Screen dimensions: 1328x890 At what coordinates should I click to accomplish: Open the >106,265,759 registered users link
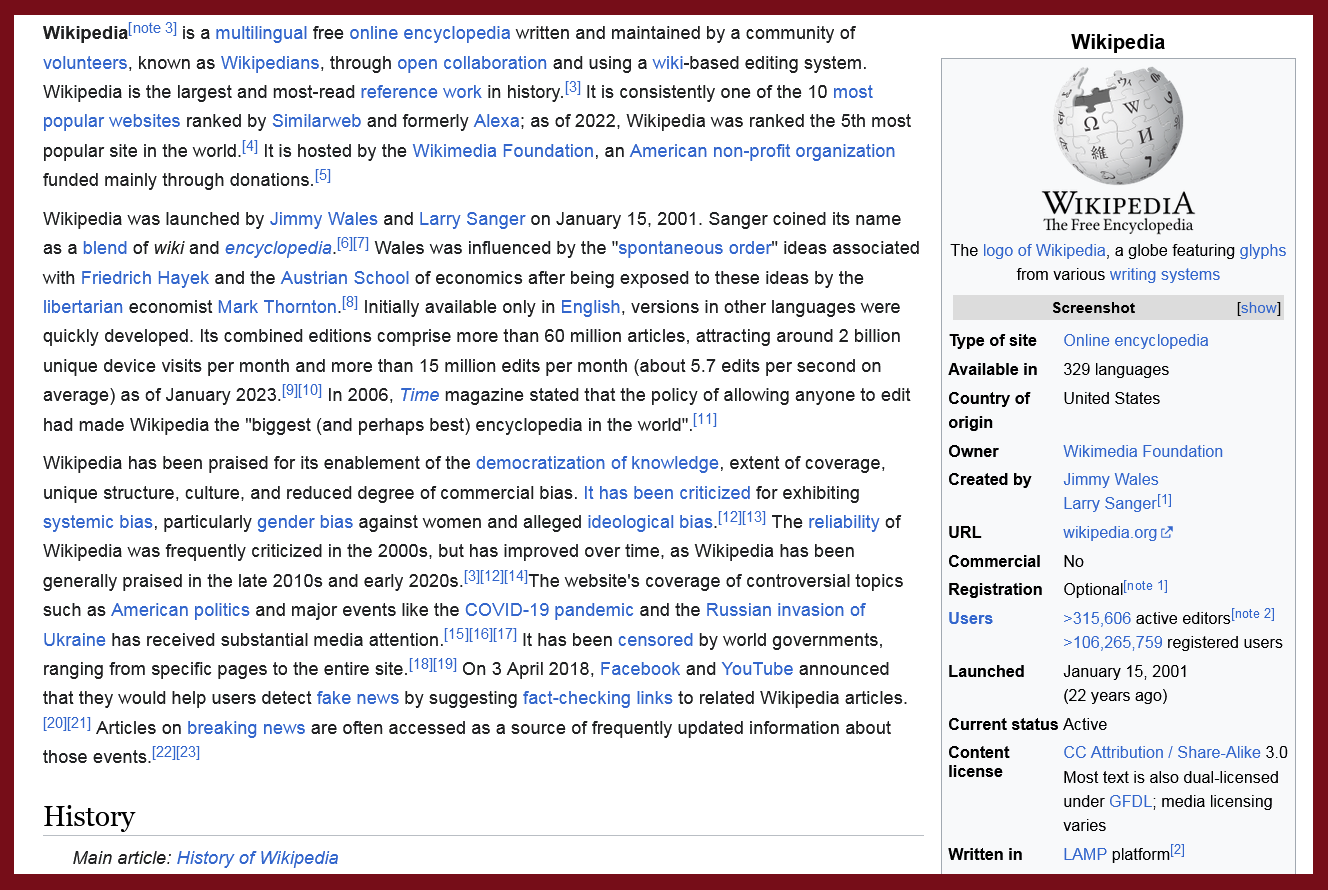pyautogui.click(x=1113, y=643)
